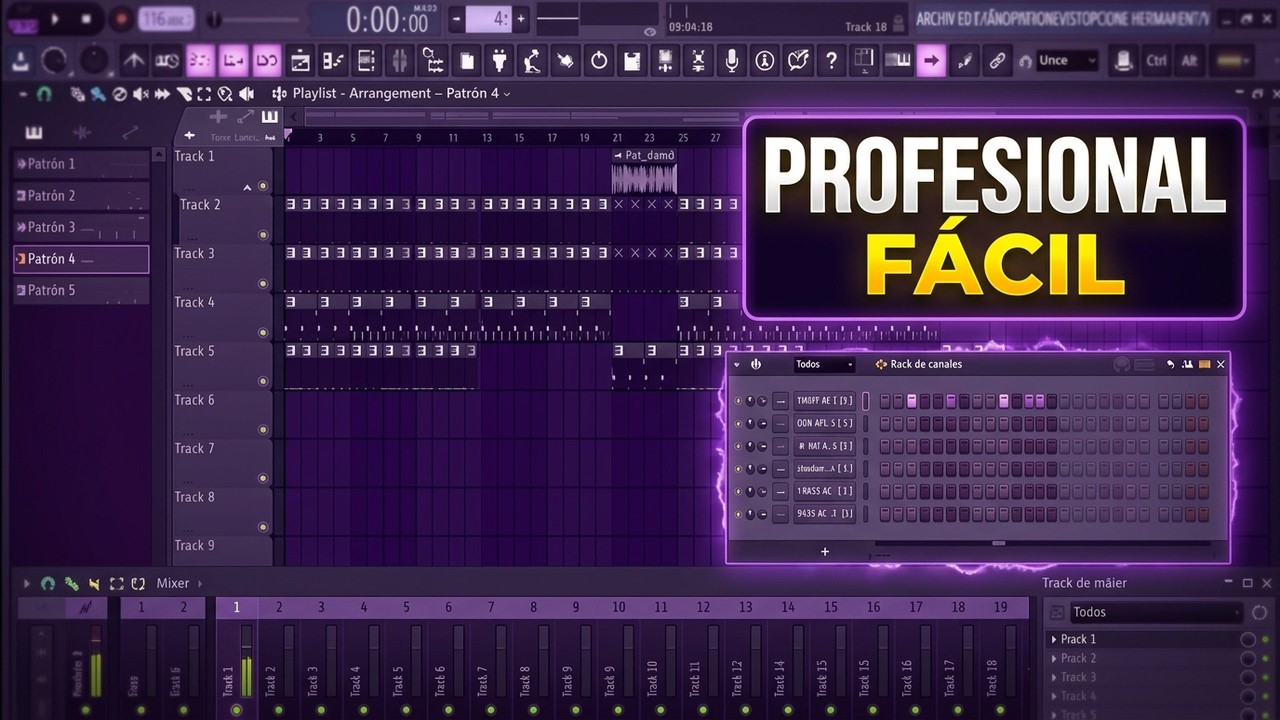Open the Todos dropdown in the mixer side panel
Image resolution: width=1280 pixels, height=720 pixels.
1156,612
